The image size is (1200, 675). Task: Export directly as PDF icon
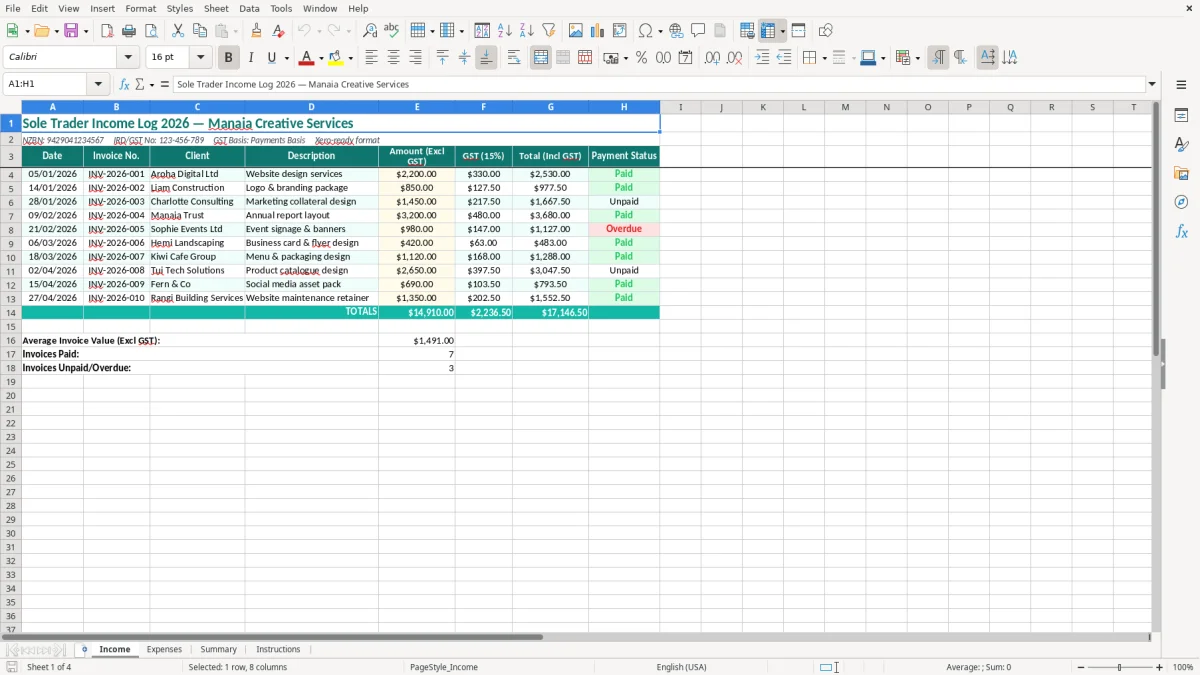coord(107,31)
